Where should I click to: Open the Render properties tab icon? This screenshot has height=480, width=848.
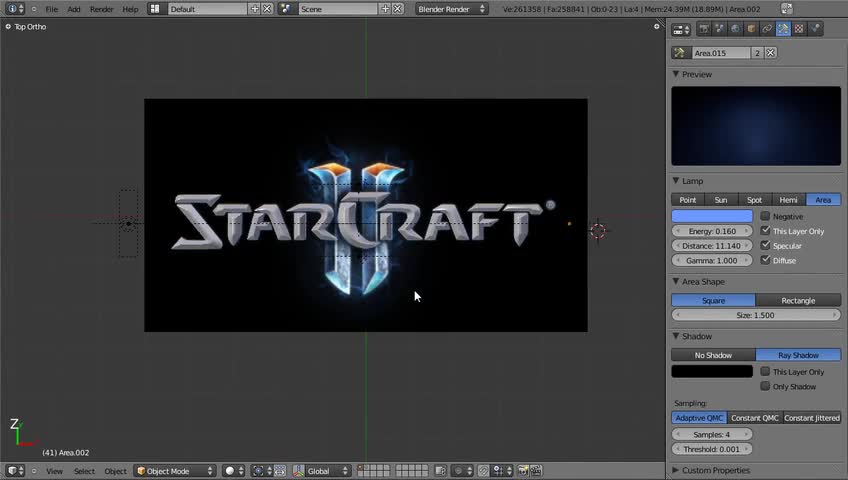point(704,29)
